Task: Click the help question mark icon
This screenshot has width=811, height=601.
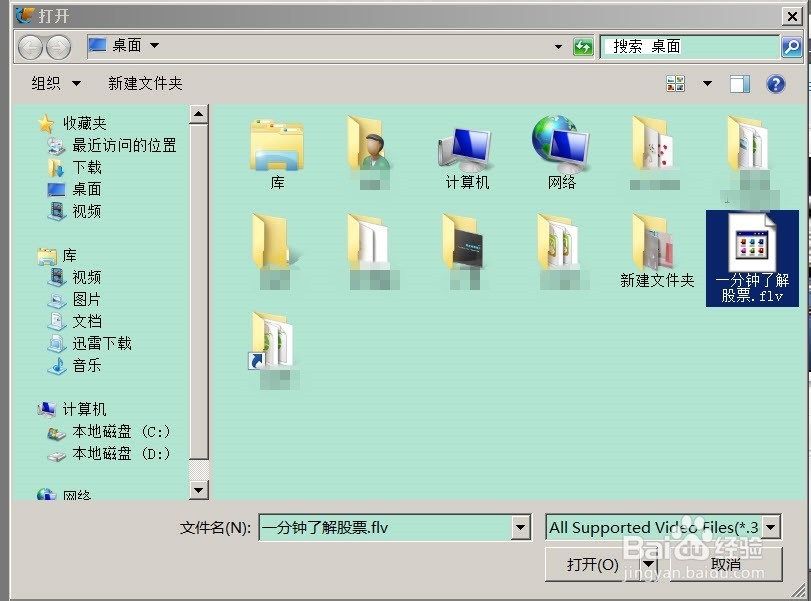Action: coord(777,83)
